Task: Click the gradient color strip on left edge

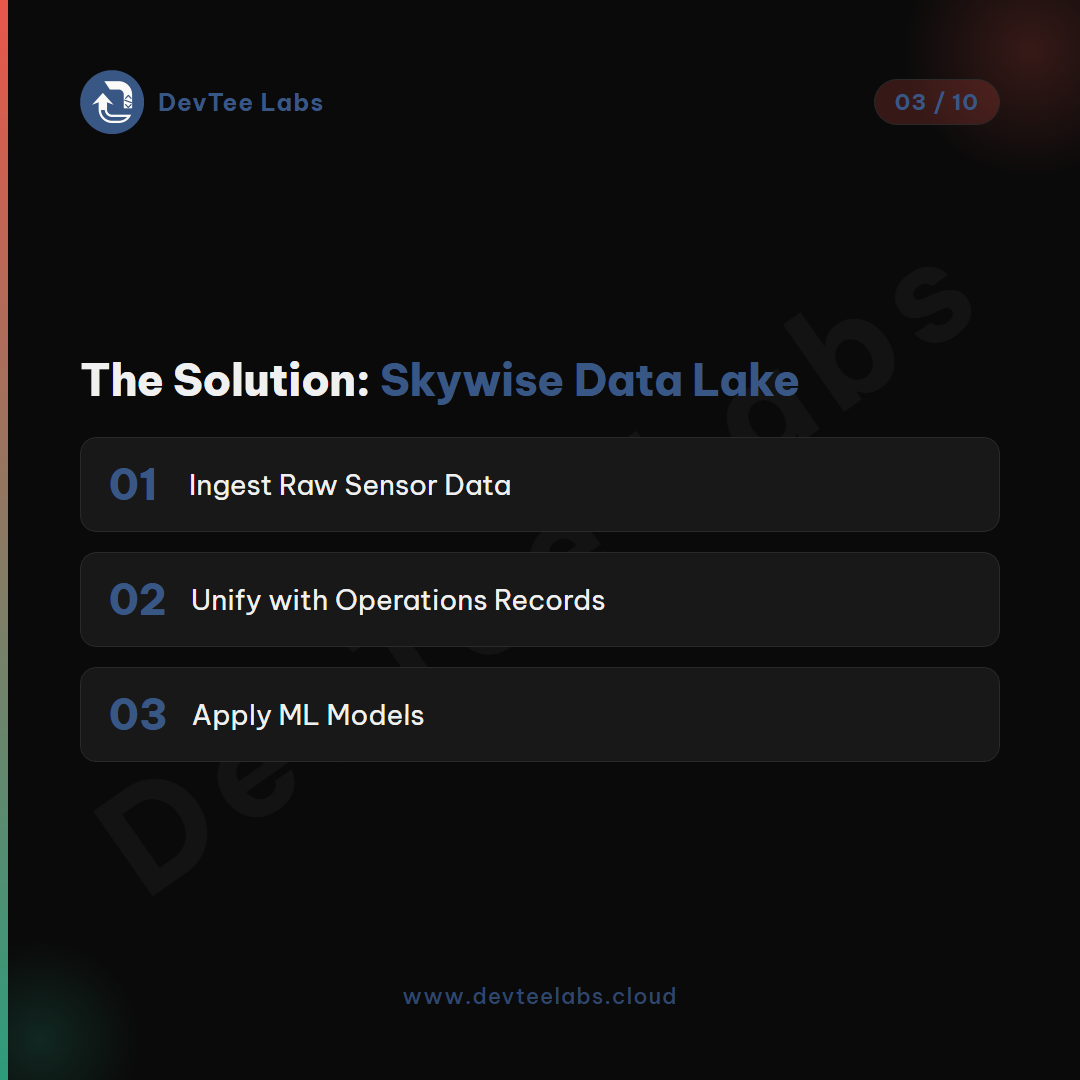Action: (x=3, y=540)
